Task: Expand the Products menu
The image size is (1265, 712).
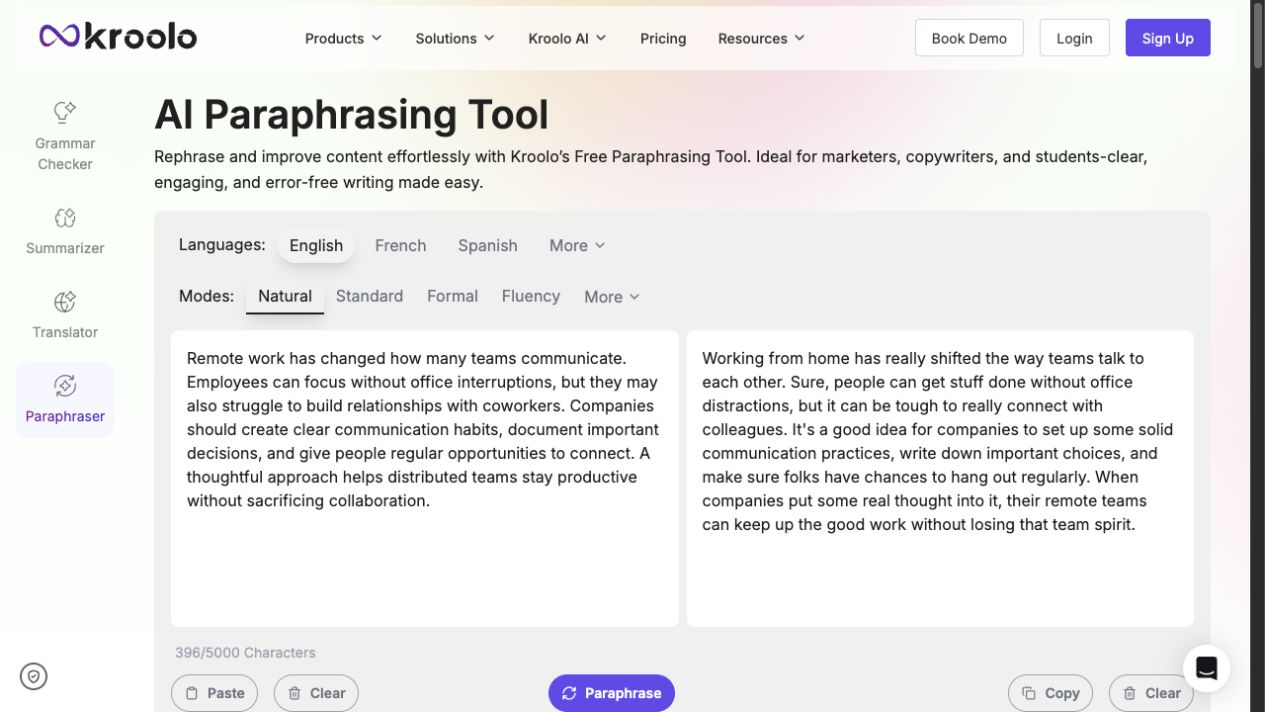Action: [x=343, y=38]
